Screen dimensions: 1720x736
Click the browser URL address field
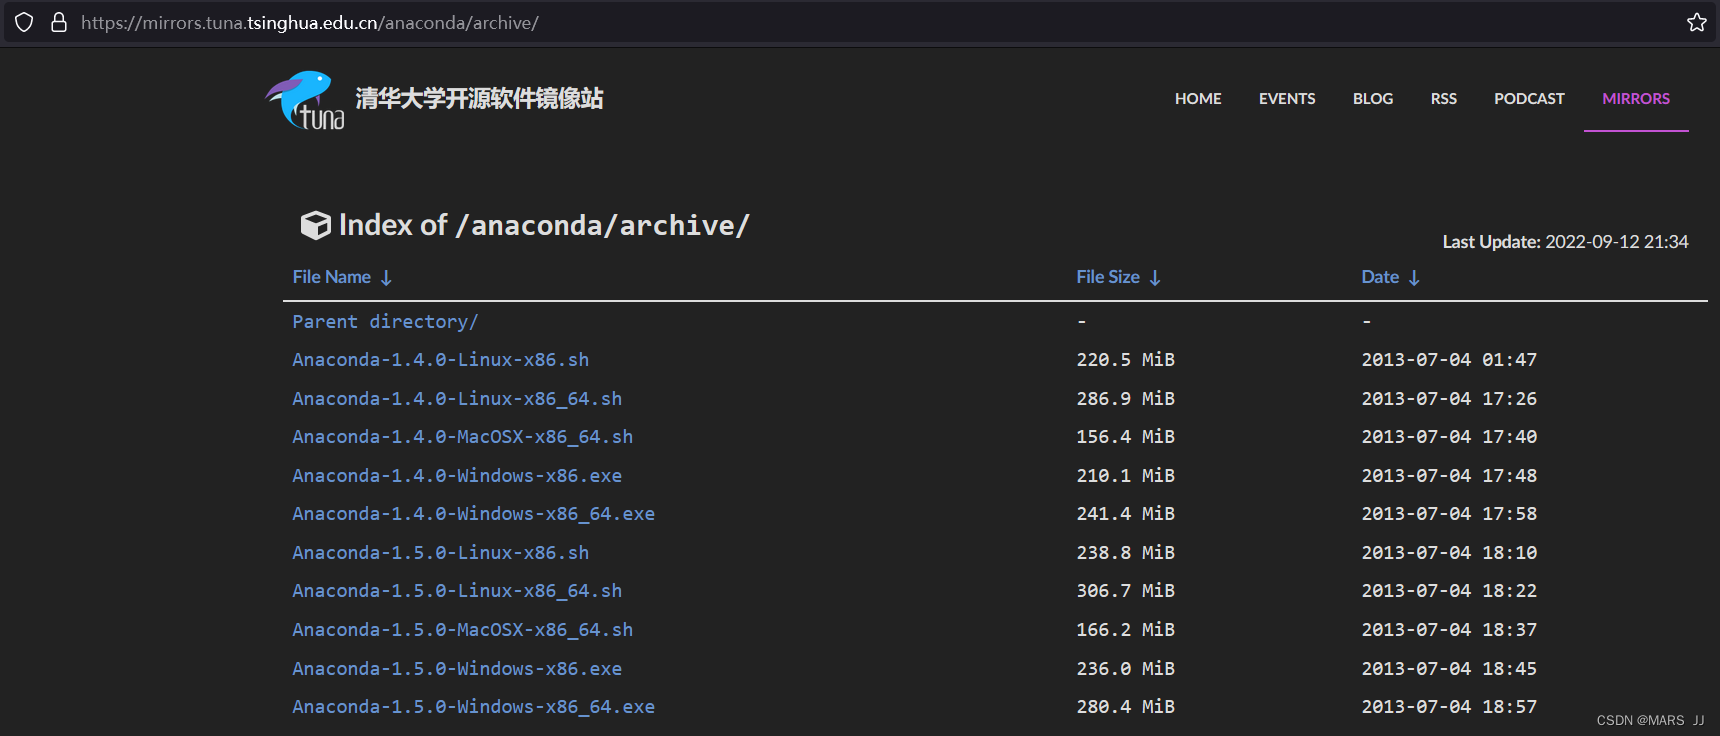tap(860, 22)
